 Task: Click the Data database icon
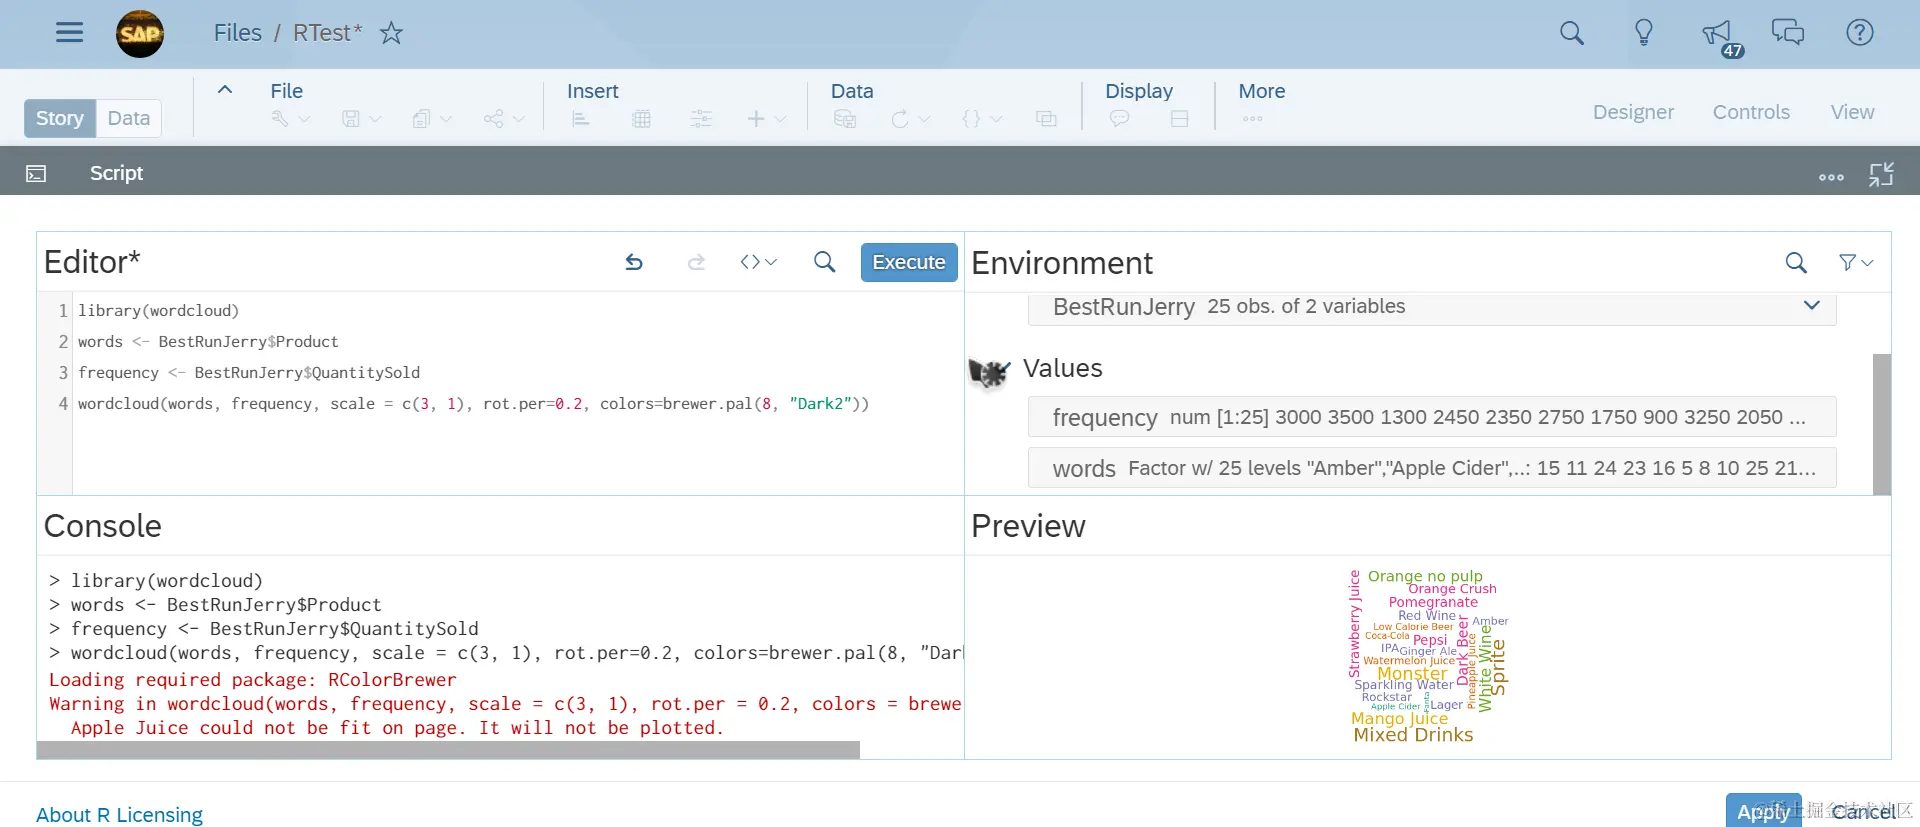pos(845,119)
